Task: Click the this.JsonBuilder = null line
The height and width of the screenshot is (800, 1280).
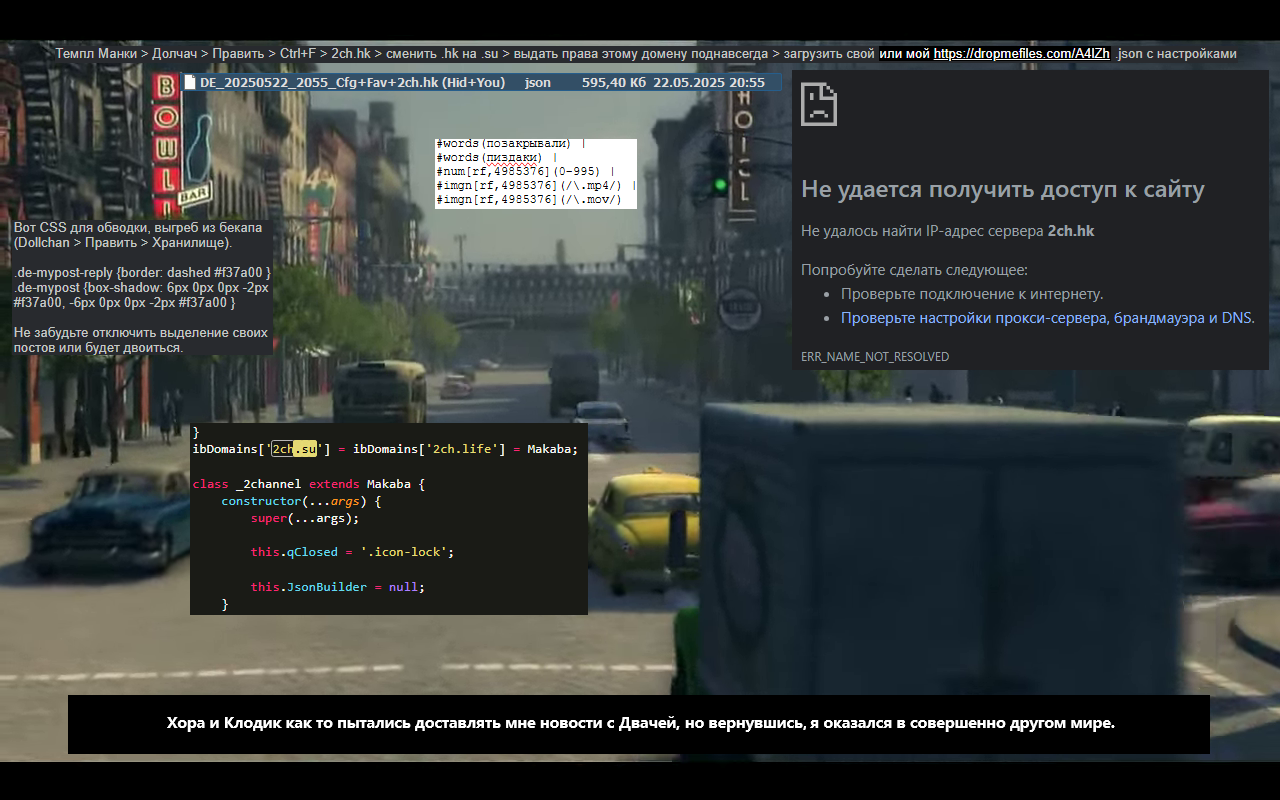Action: [337, 587]
